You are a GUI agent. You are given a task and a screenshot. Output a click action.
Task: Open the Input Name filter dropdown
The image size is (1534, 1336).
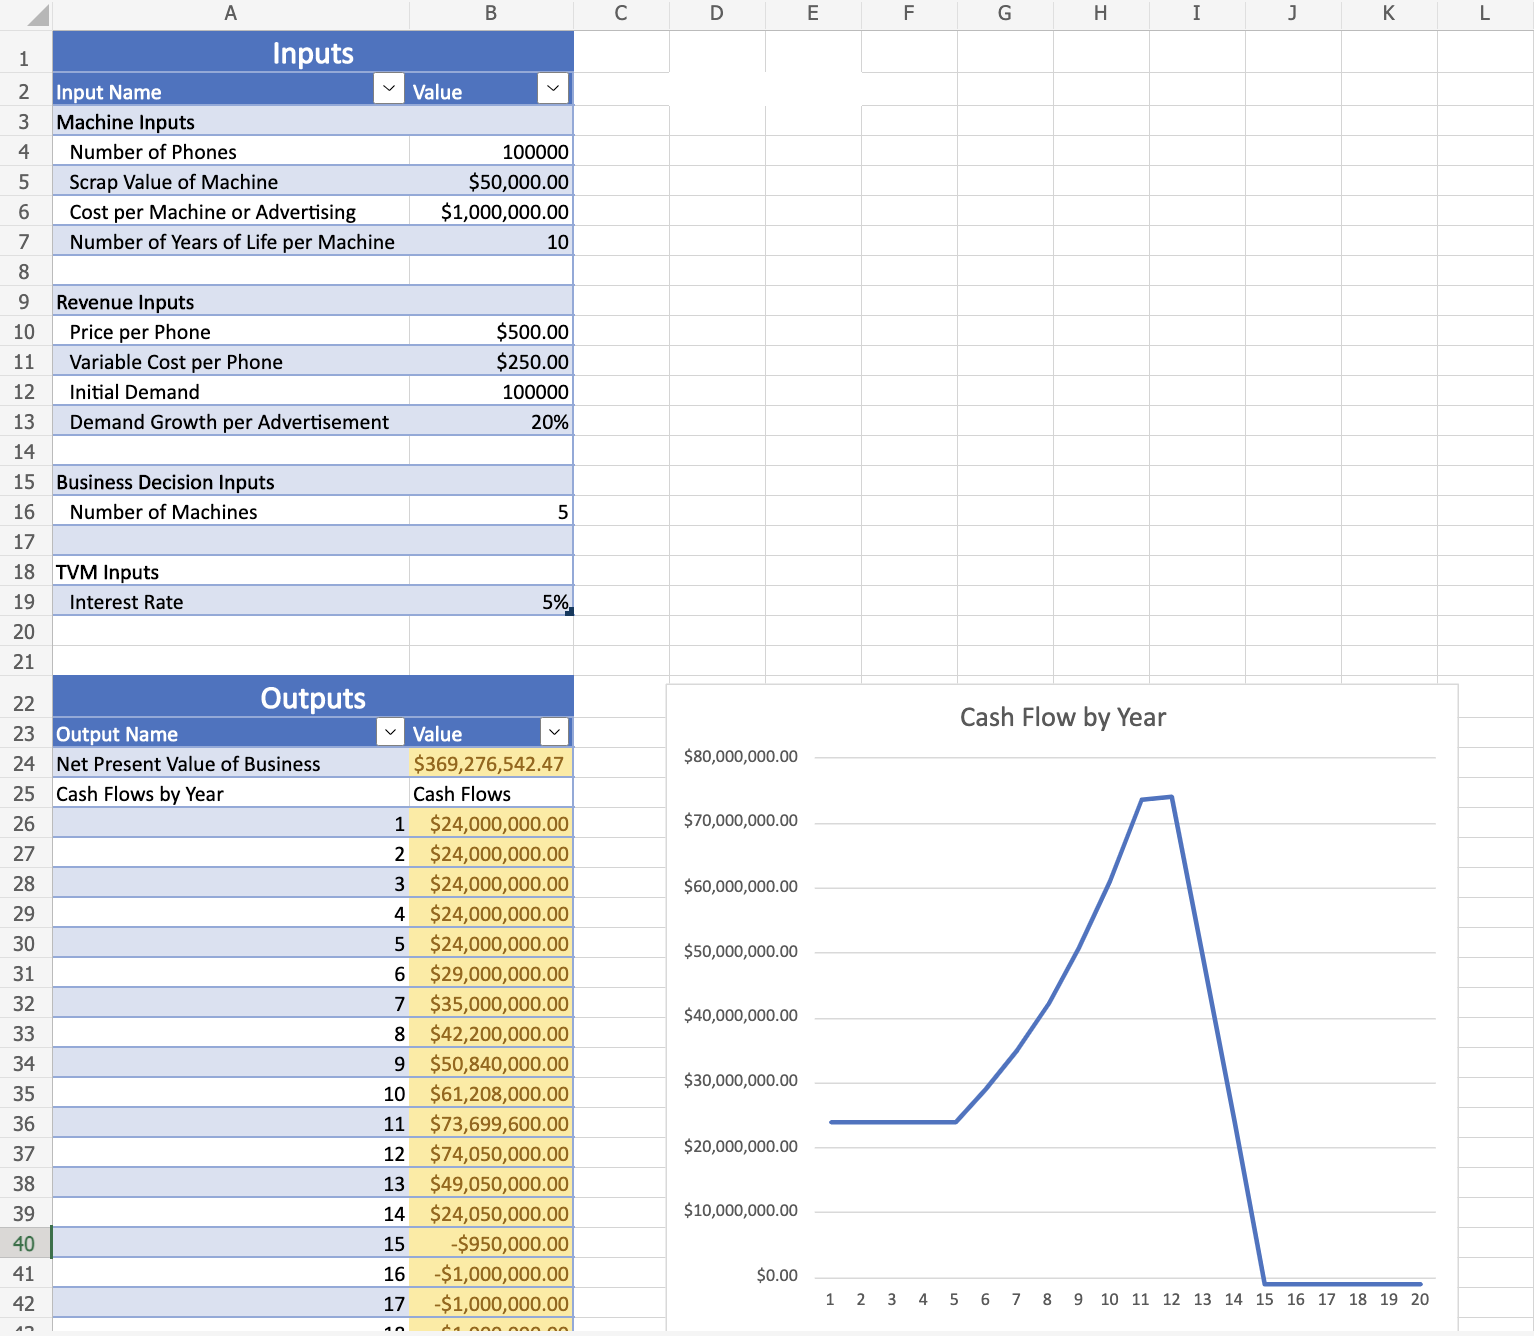tap(389, 88)
